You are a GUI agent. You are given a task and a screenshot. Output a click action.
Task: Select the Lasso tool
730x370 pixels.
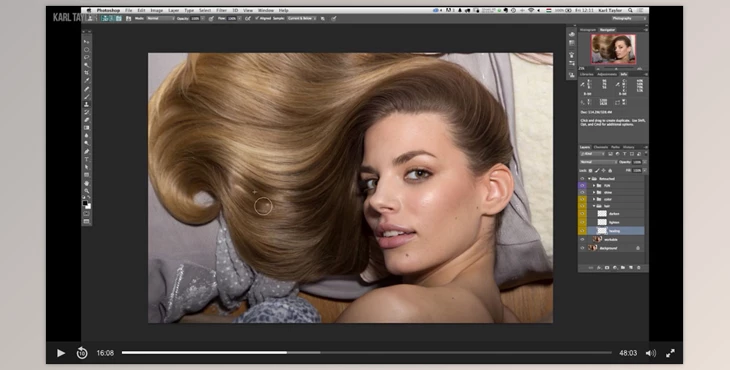pos(87,57)
